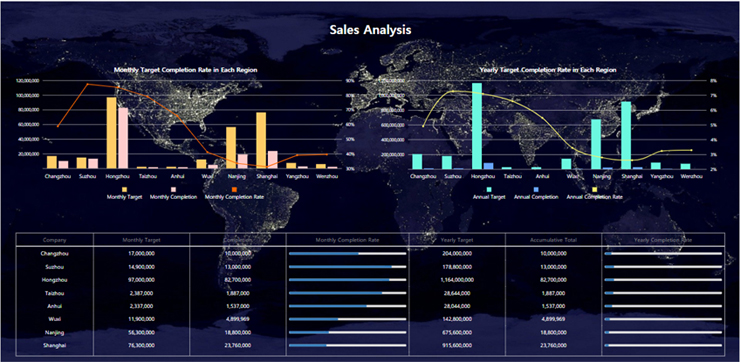The image size is (740, 362).
Task: Click the Monthly Target legend swatch
Action: tap(125, 189)
